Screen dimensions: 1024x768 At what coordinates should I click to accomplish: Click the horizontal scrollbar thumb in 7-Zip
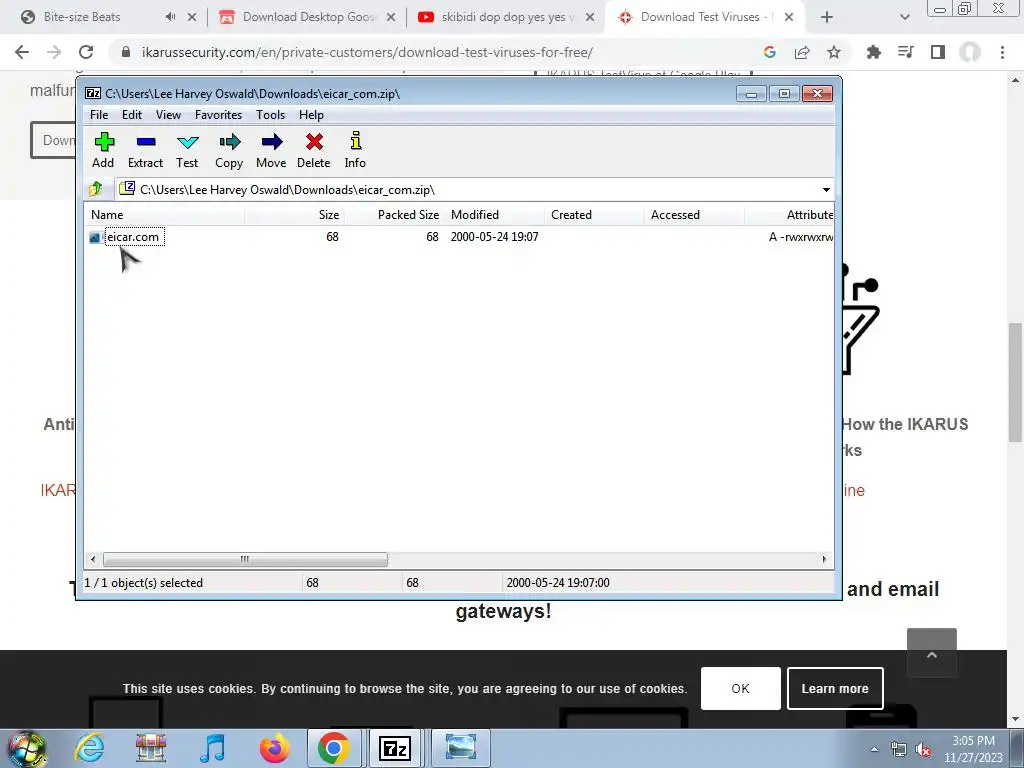(x=245, y=559)
